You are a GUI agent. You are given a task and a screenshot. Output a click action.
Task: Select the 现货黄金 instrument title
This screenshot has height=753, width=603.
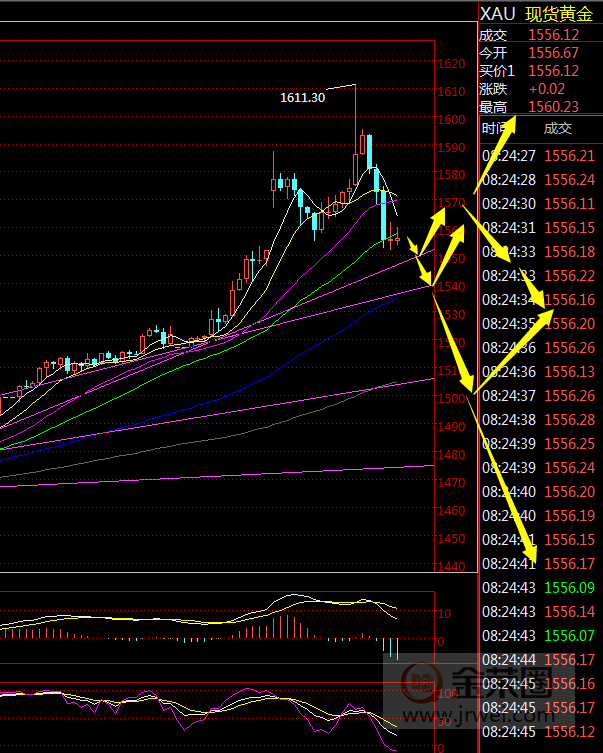pos(562,14)
